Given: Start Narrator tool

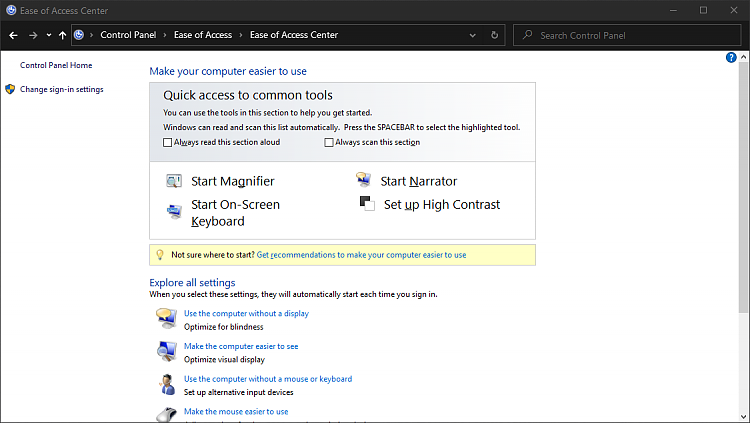Looking at the screenshot, I should tap(419, 181).
